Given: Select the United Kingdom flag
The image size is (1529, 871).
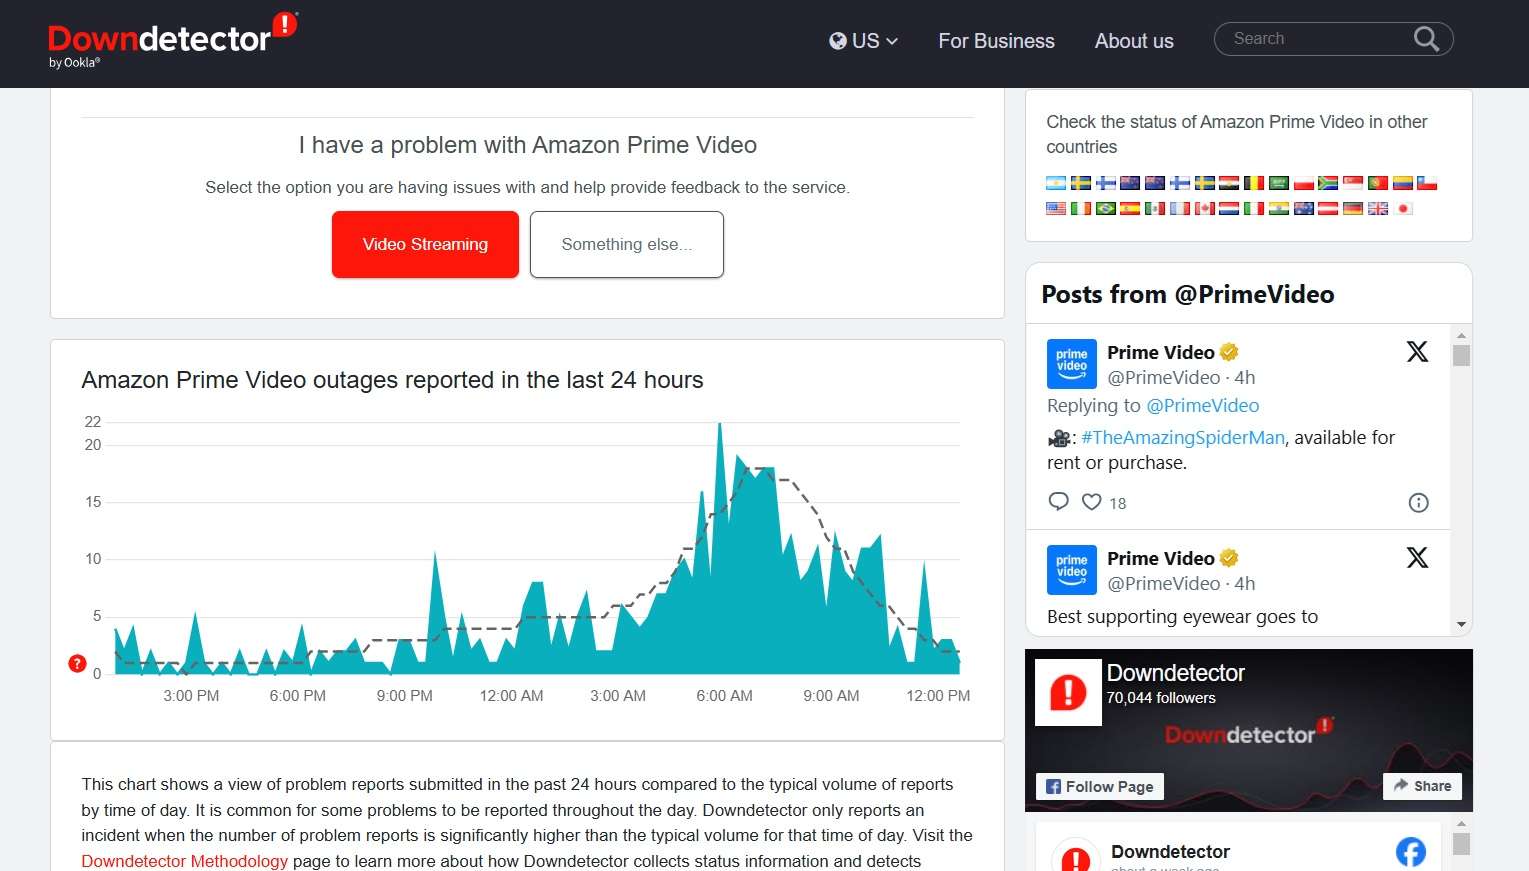Looking at the screenshot, I should pos(1378,208).
